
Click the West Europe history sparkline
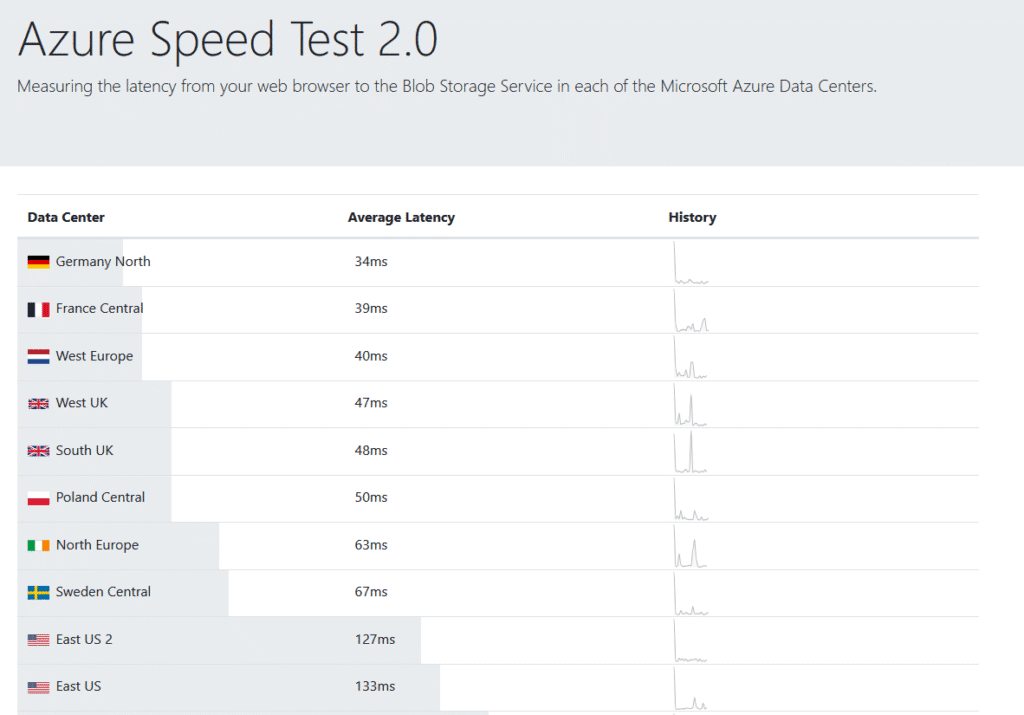[691, 357]
